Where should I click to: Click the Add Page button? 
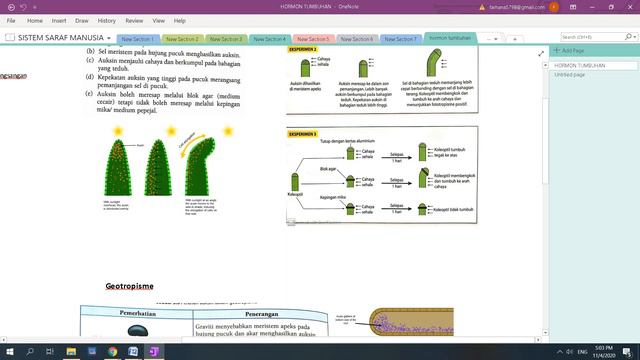pos(569,50)
